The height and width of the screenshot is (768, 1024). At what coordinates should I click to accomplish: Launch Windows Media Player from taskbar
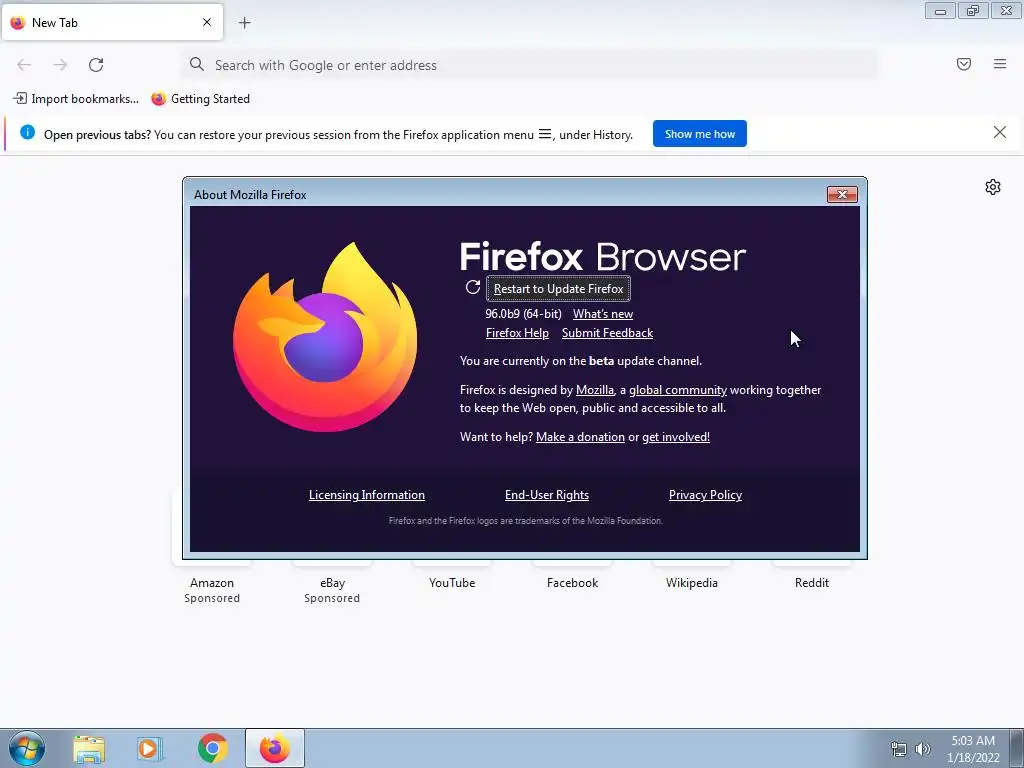[x=150, y=748]
